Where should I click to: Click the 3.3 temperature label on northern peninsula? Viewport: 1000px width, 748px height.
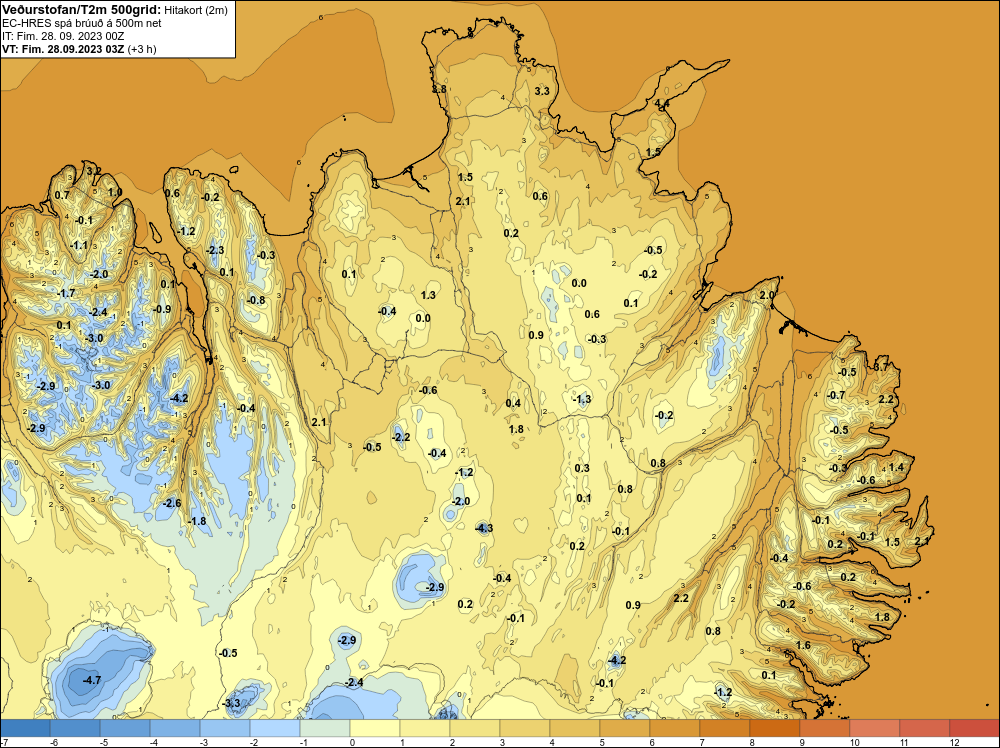[541, 91]
